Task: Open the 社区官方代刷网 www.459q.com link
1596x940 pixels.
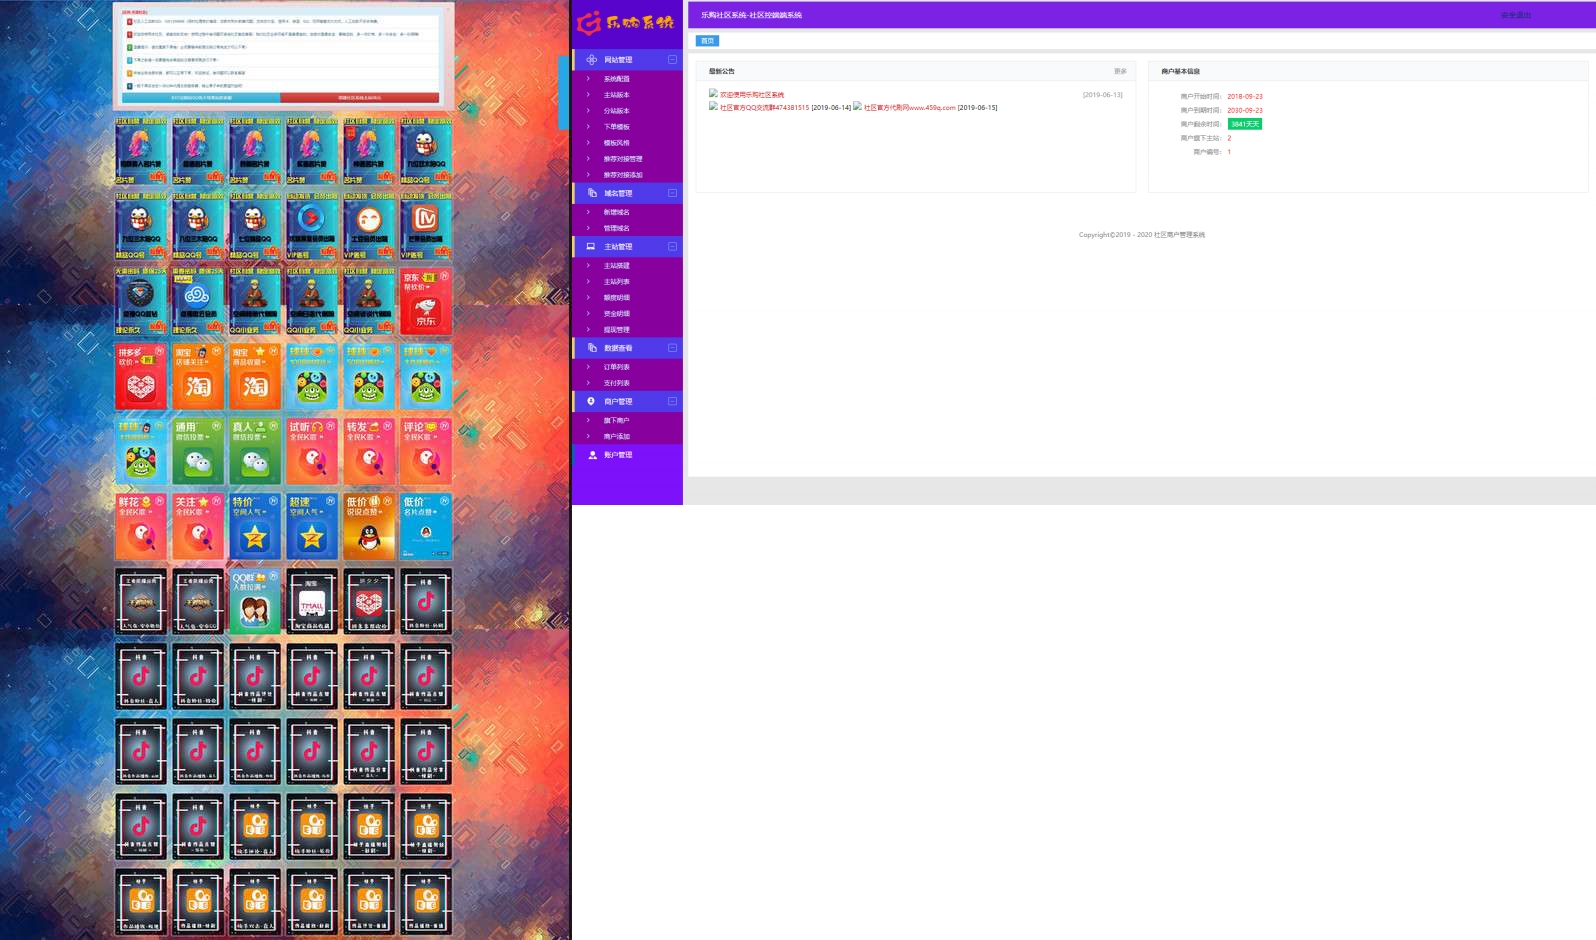Action: coord(909,108)
